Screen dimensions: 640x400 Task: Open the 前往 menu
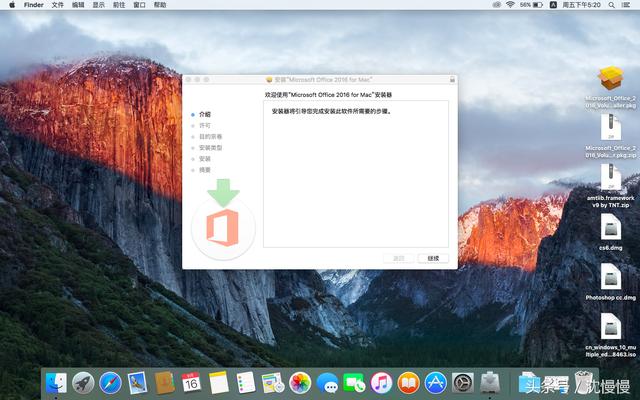(x=119, y=5)
